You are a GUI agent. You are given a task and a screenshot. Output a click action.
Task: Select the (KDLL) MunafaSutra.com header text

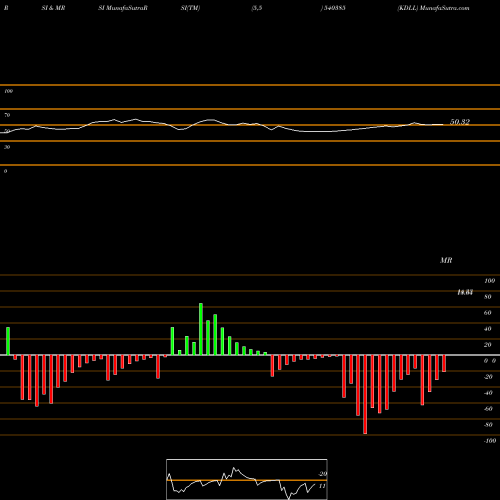433,8
